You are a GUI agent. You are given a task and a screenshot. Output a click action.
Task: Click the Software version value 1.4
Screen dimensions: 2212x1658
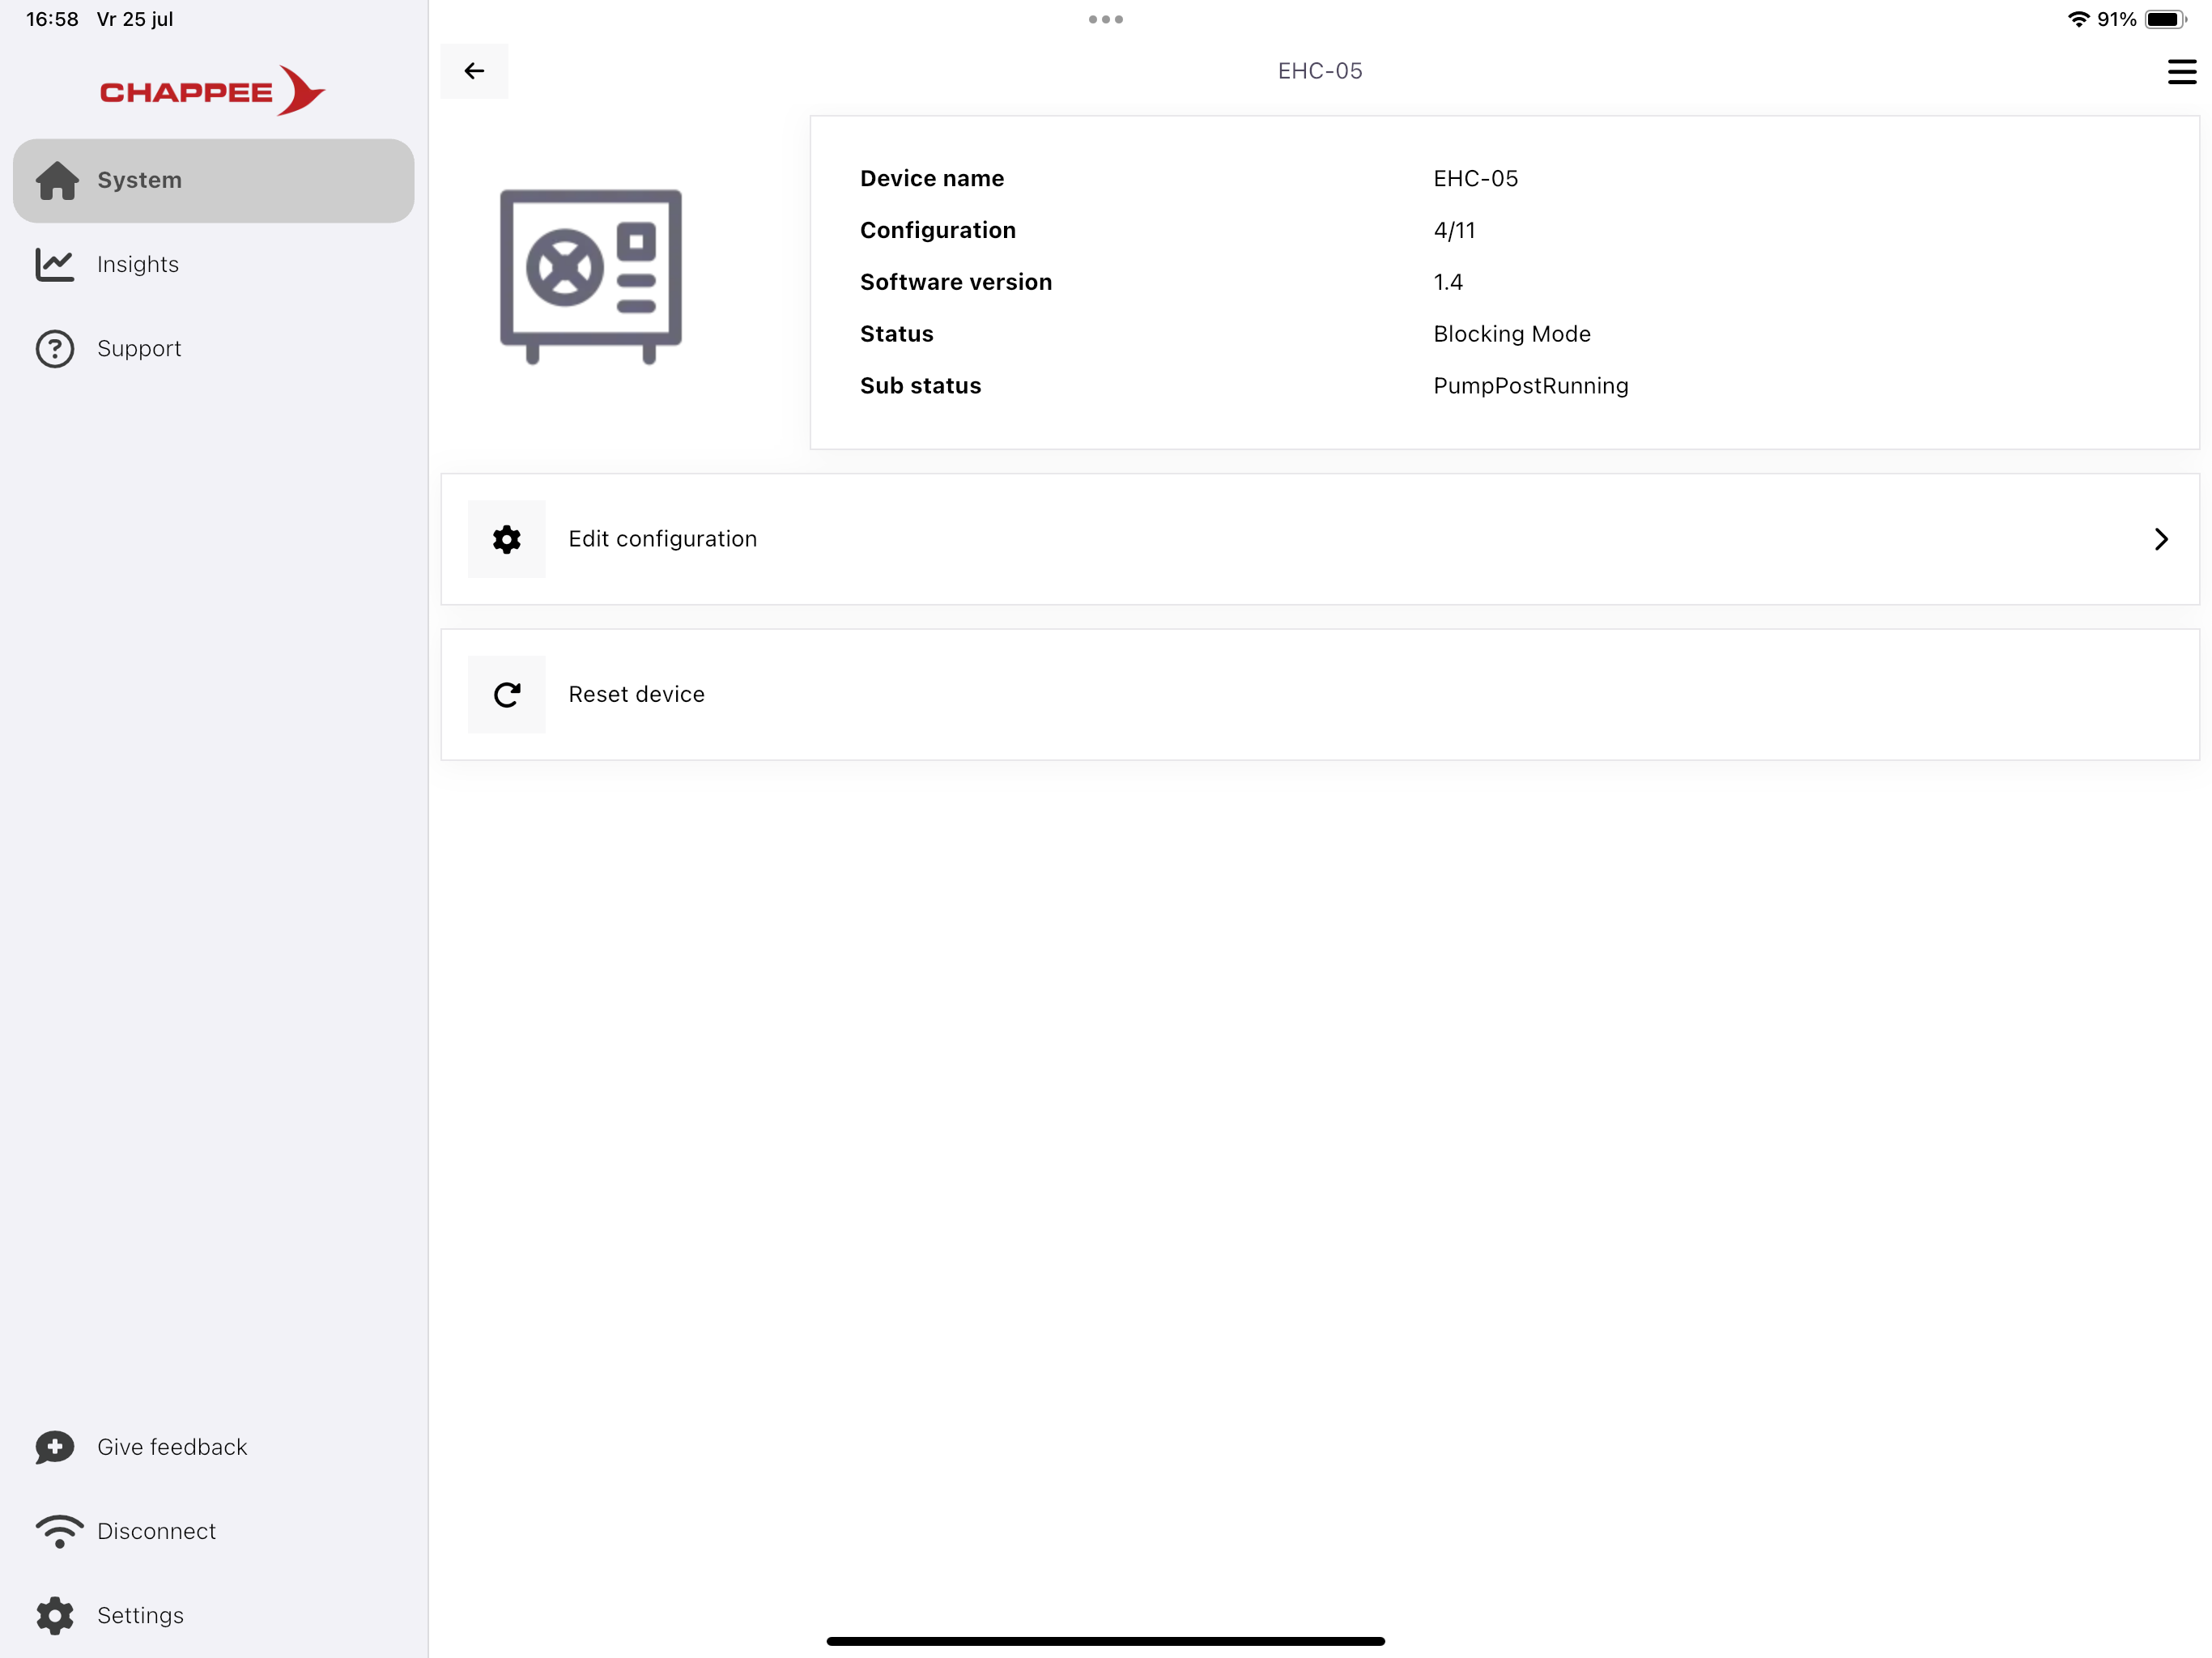tap(1448, 282)
